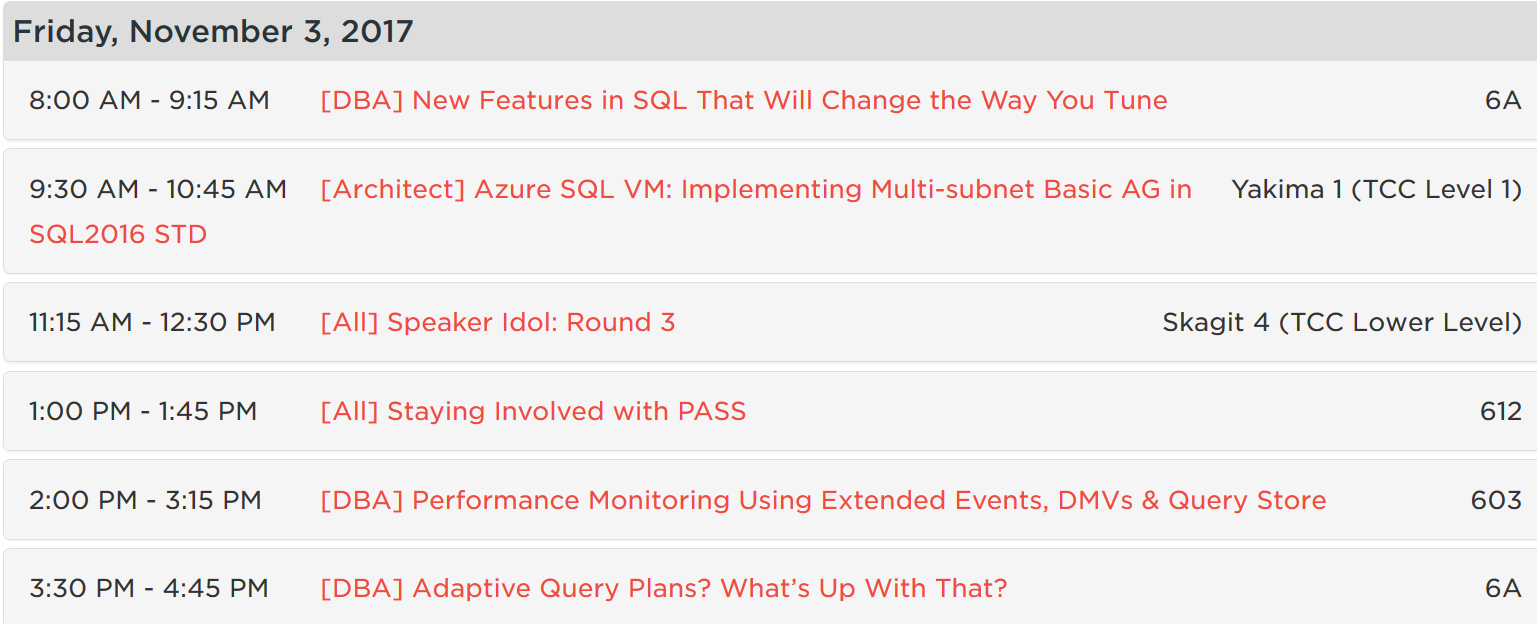This screenshot has height=624, width=1537.
Task: Click the room 603 label
Action: (x=1496, y=500)
